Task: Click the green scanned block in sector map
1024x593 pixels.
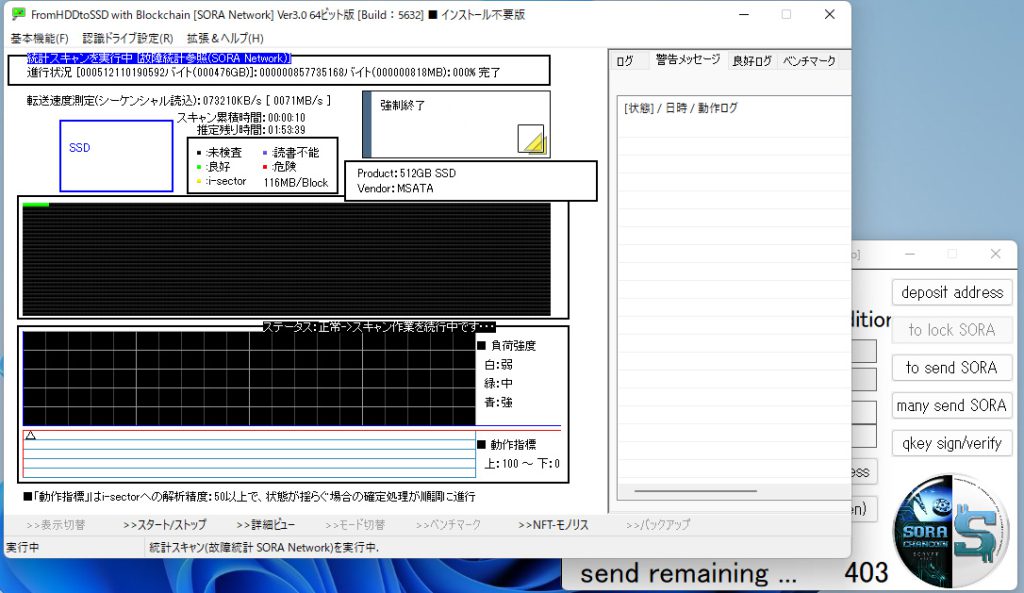Action: [36, 205]
